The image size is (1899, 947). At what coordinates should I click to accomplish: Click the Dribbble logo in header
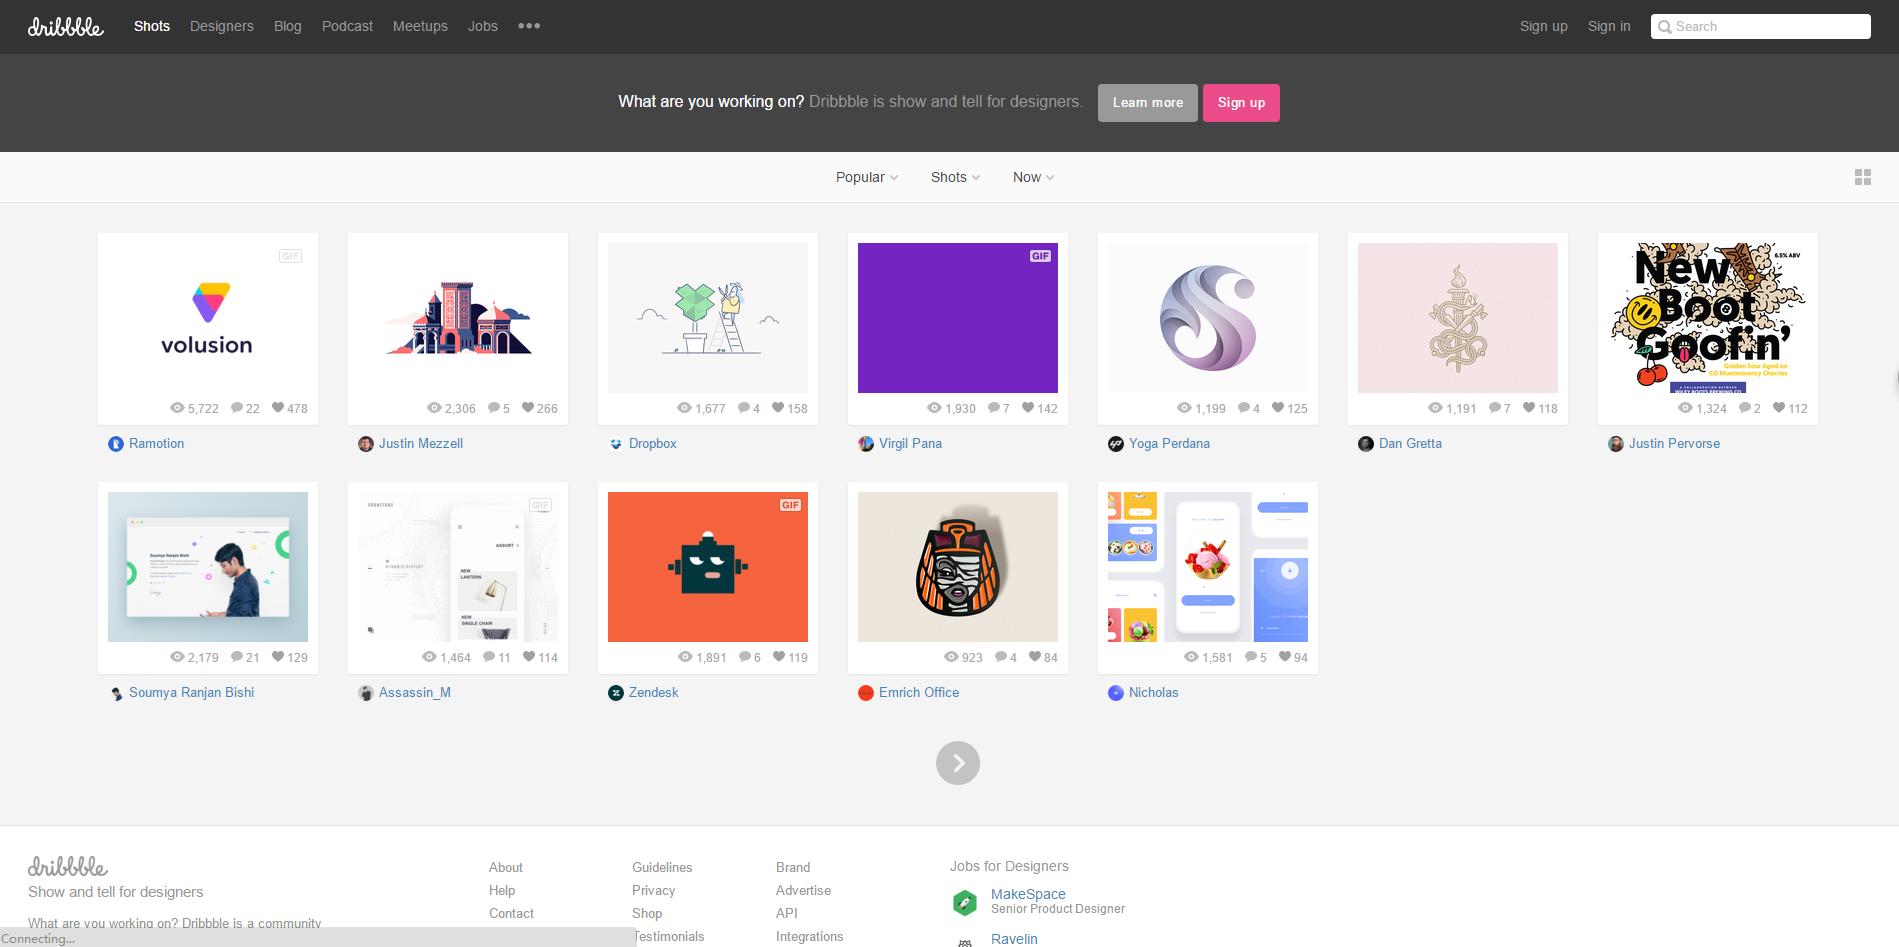click(x=65, y=27)
